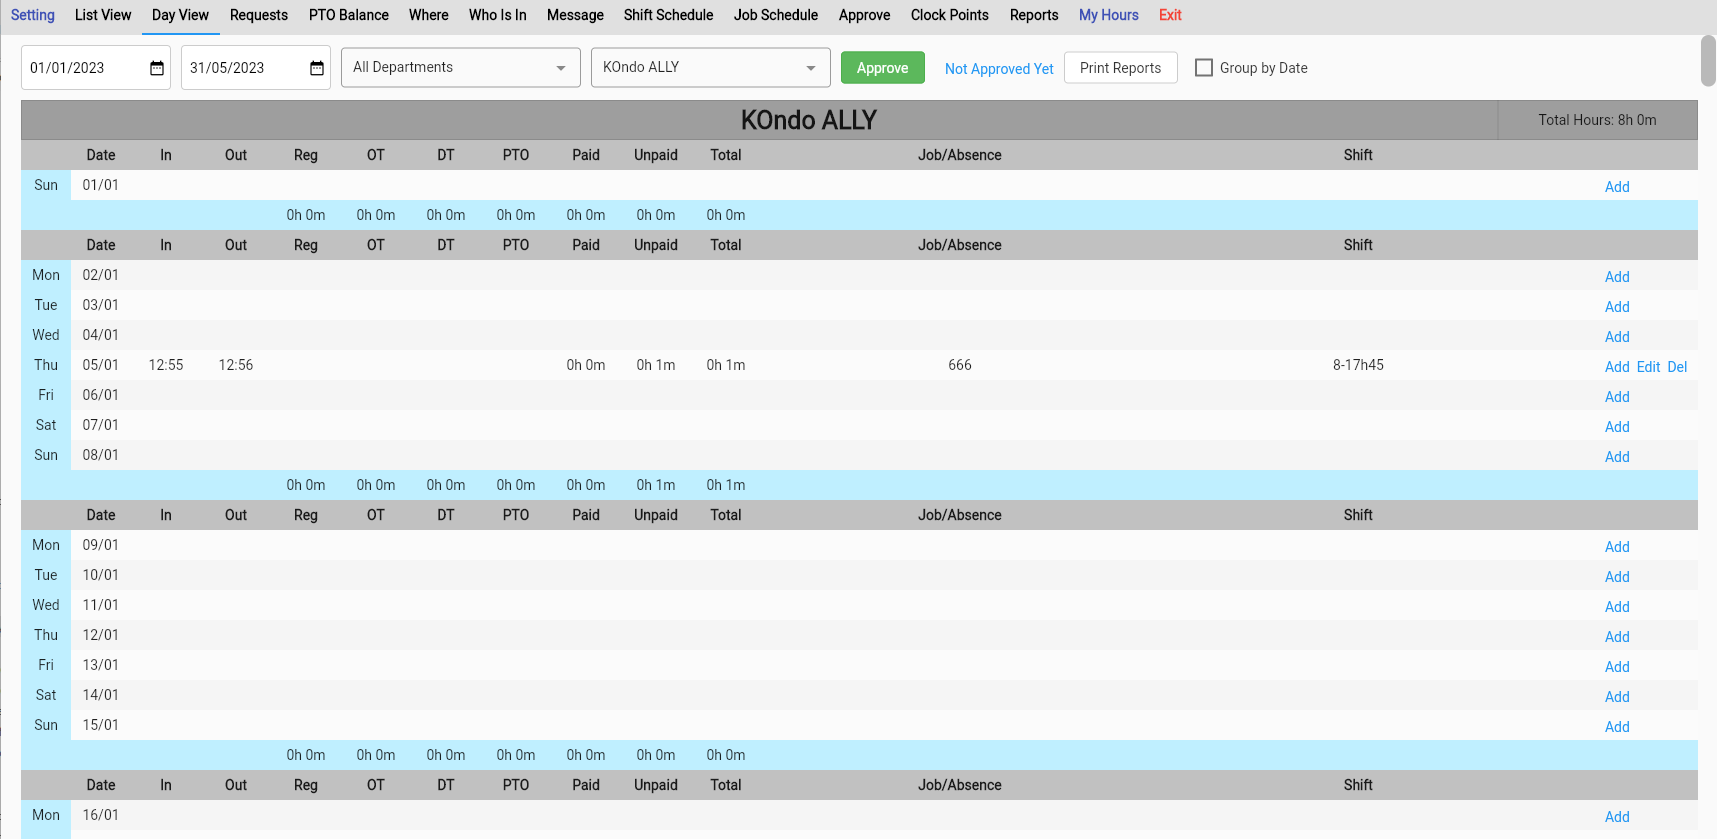Add an entry for Friday 13/01
The width and height of the screenshot is (1717, 839).
[x=1617, y=667]
